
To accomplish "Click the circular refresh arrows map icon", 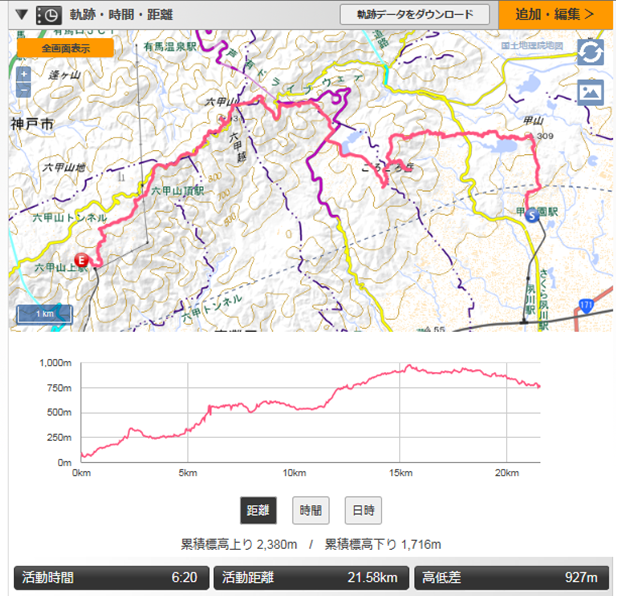I will tap(590, 52).
